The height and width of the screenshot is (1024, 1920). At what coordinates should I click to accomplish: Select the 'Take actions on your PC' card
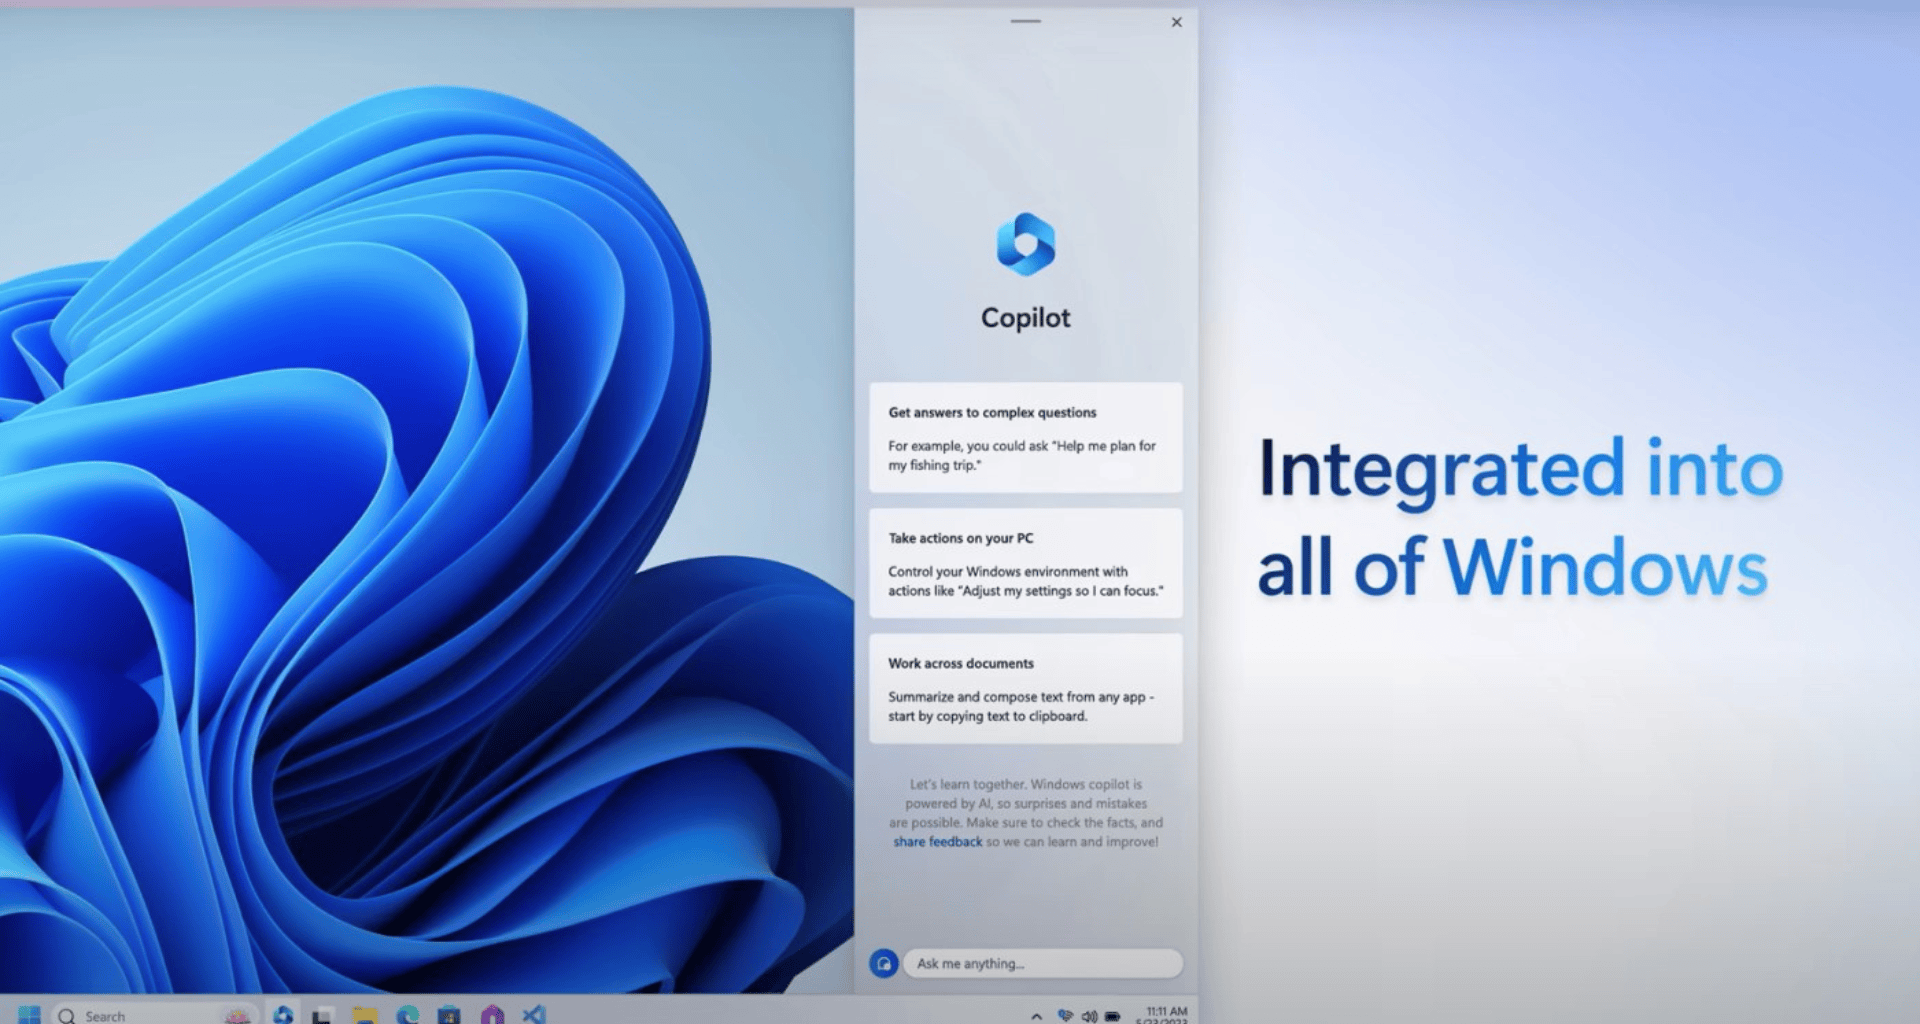coord(1025,563)
